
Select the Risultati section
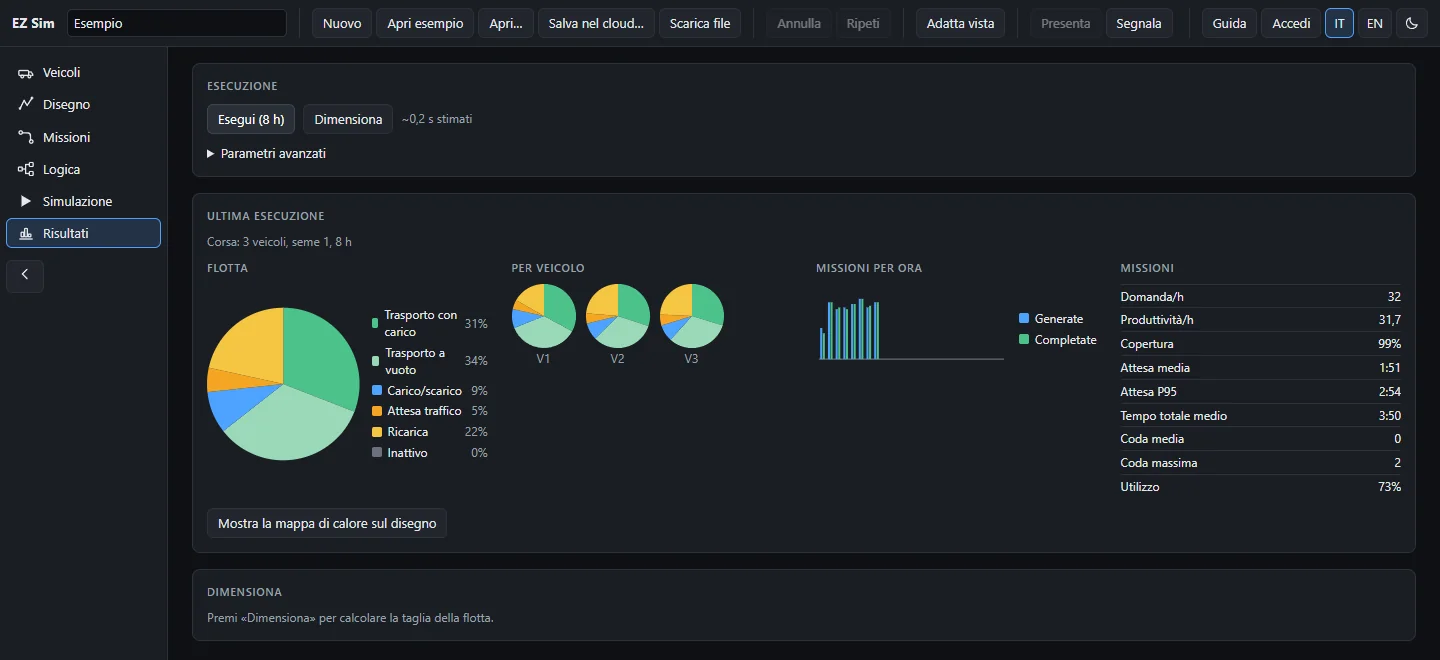[x=83, y=233]
